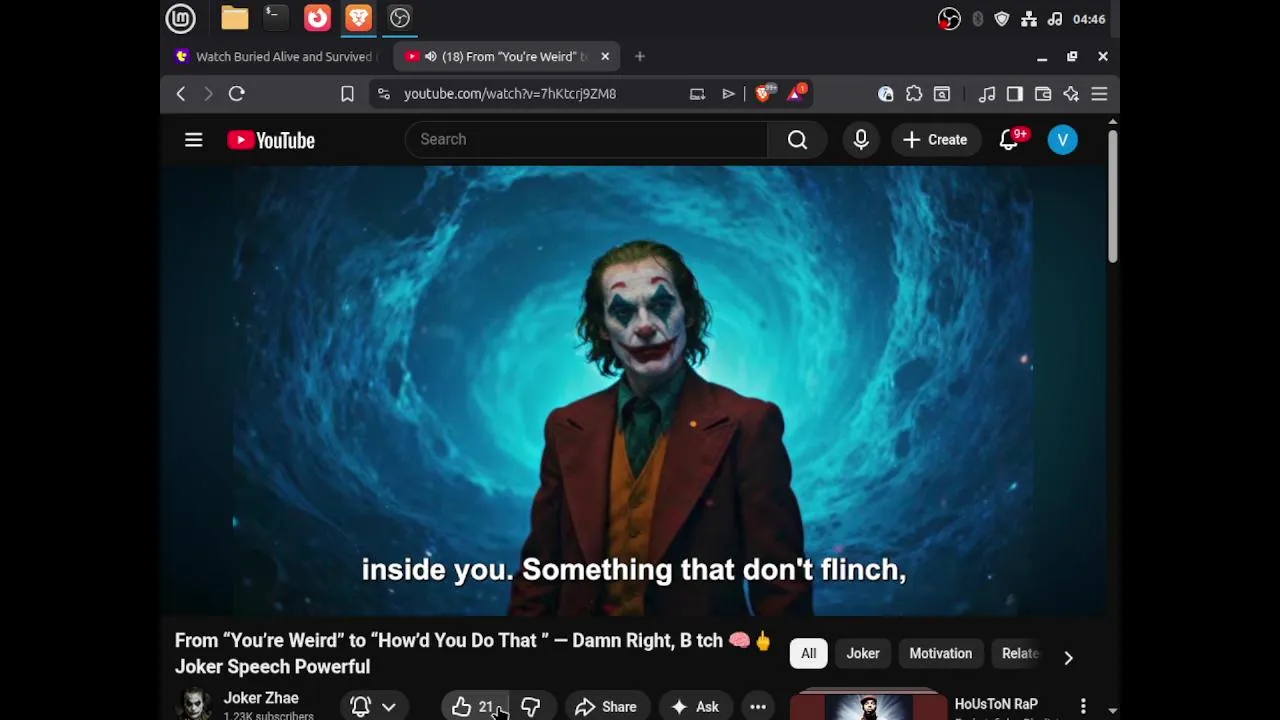The width and height of the screenshot is (1280, 720).
Task: Expand the subscription notification bell dropdown
Action: (374, 707)
